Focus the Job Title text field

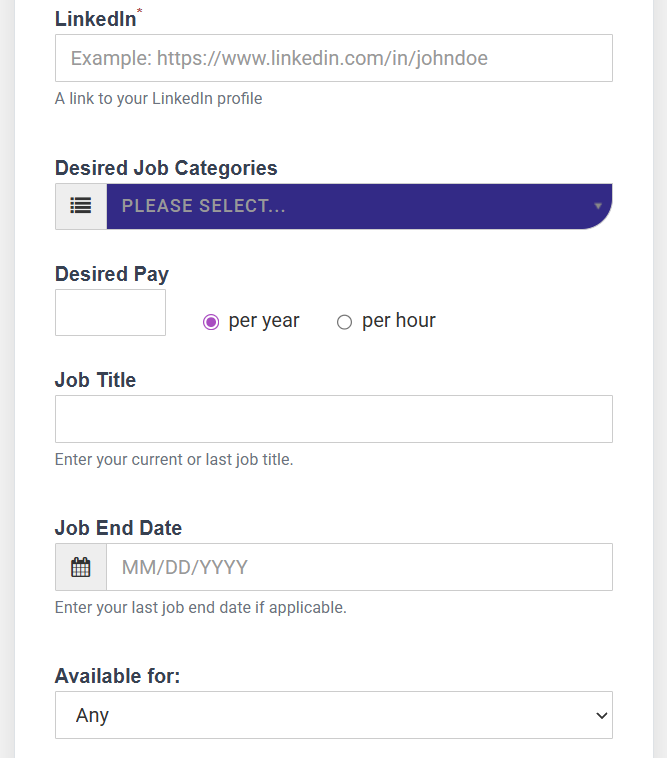(333, 419)
